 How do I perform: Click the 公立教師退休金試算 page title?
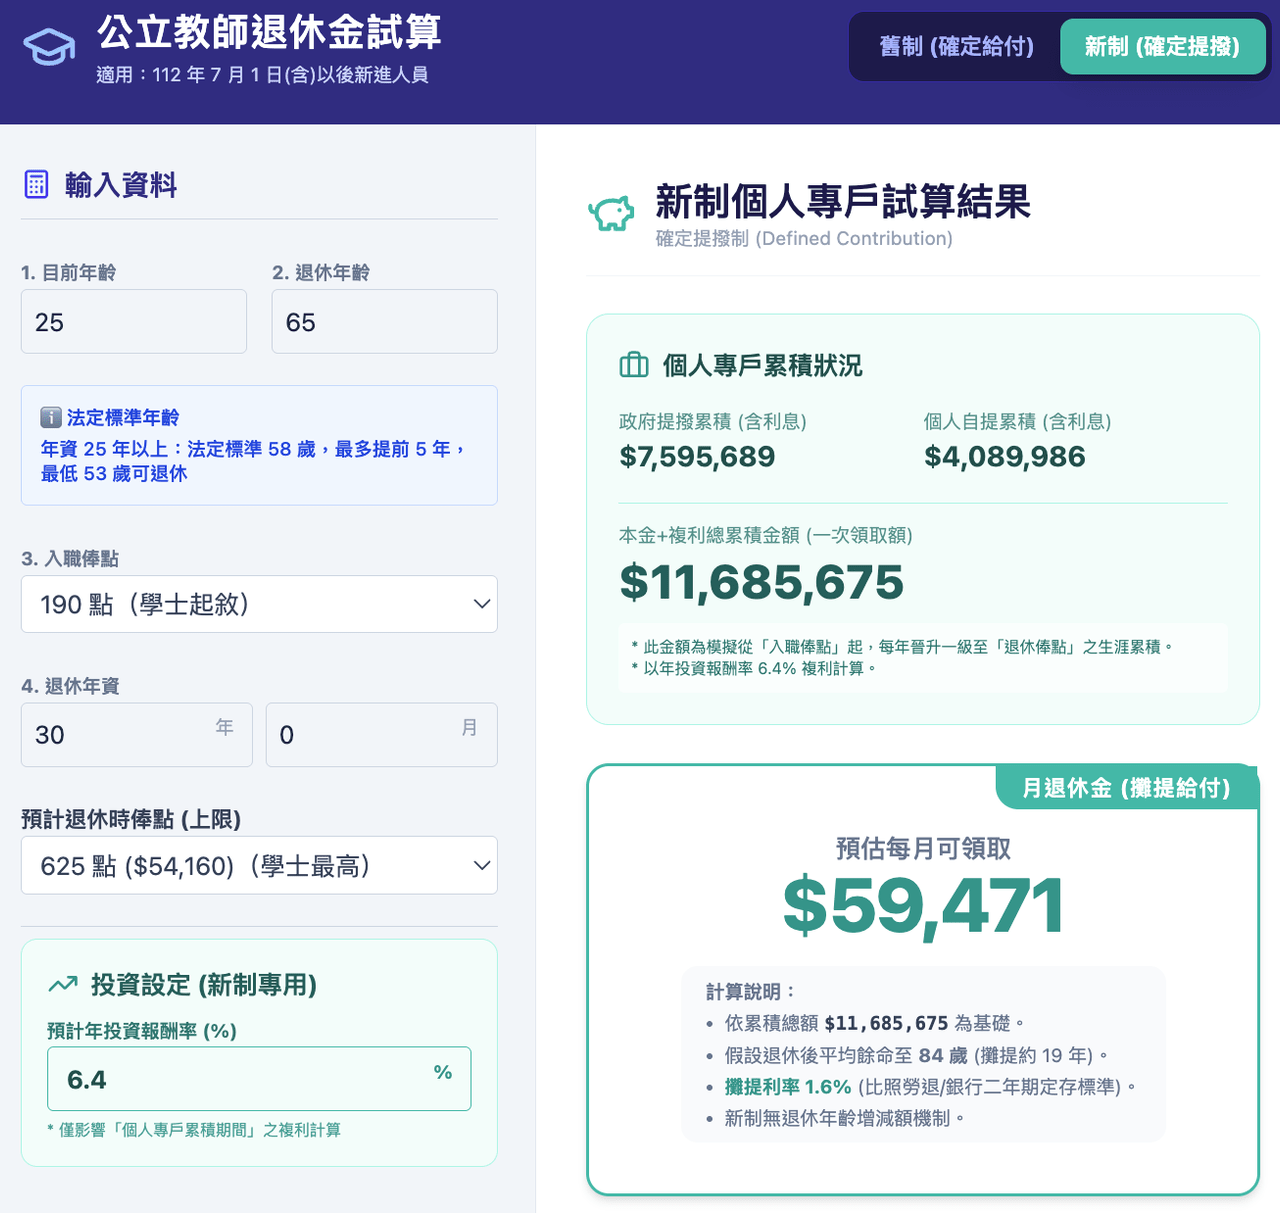click(270, 32)
